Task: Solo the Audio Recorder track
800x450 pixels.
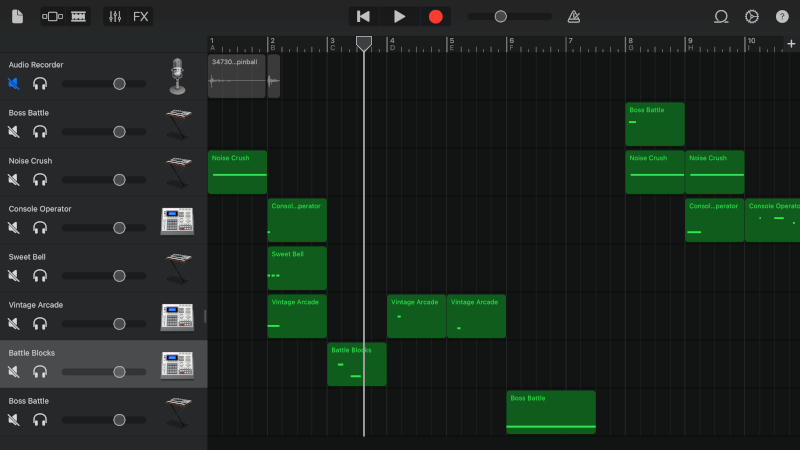Action: [x=40, y=83]
